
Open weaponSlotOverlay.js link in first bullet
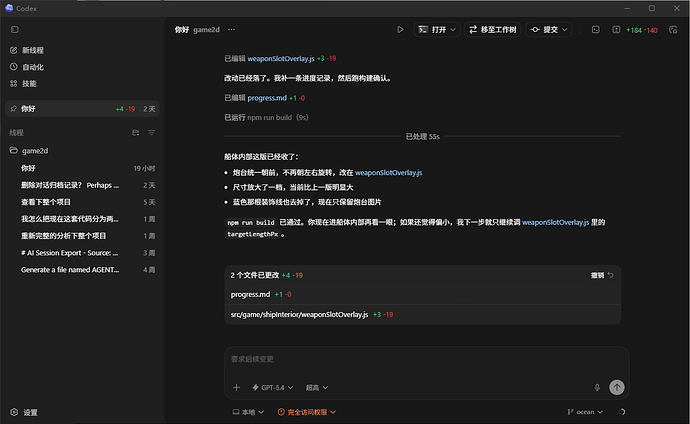pos(389,172)
